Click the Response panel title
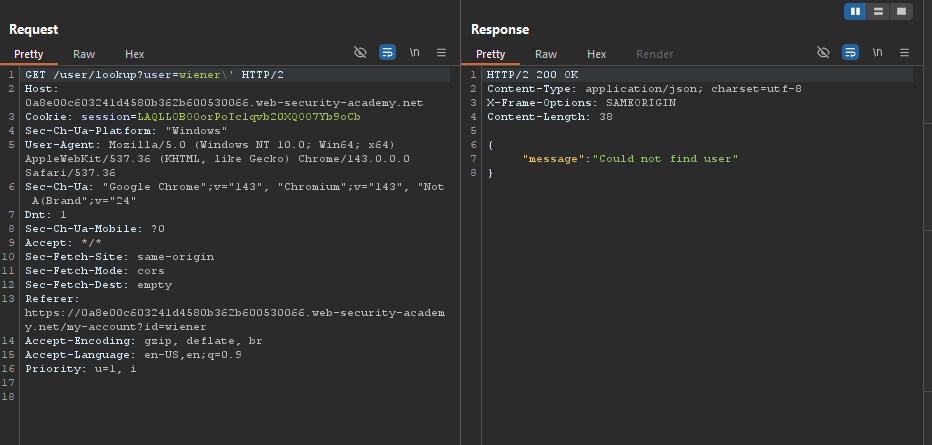Screen dimensions: 932x445 click(x=500, y=29)
